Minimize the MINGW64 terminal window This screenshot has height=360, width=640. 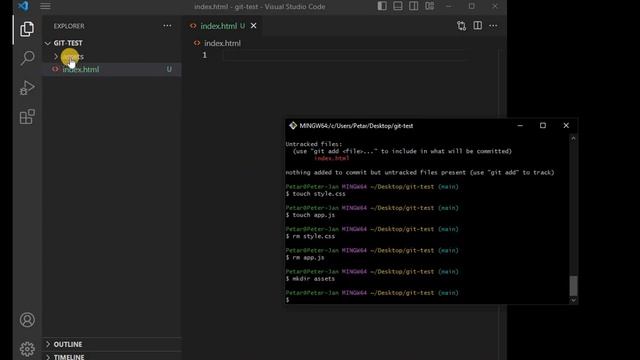coord(520,126)
